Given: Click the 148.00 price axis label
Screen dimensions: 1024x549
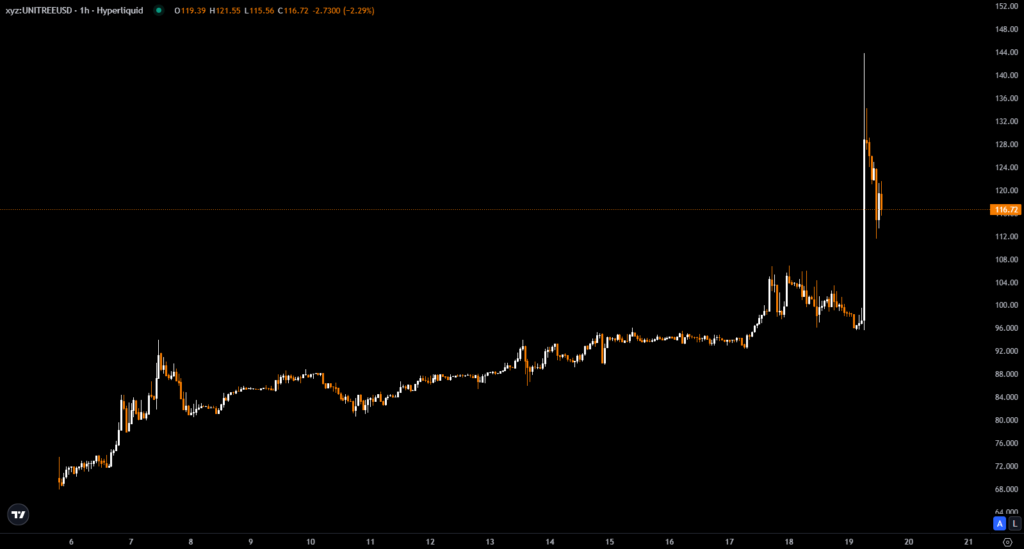Looking at the screenshot, I should (1006, 29).
